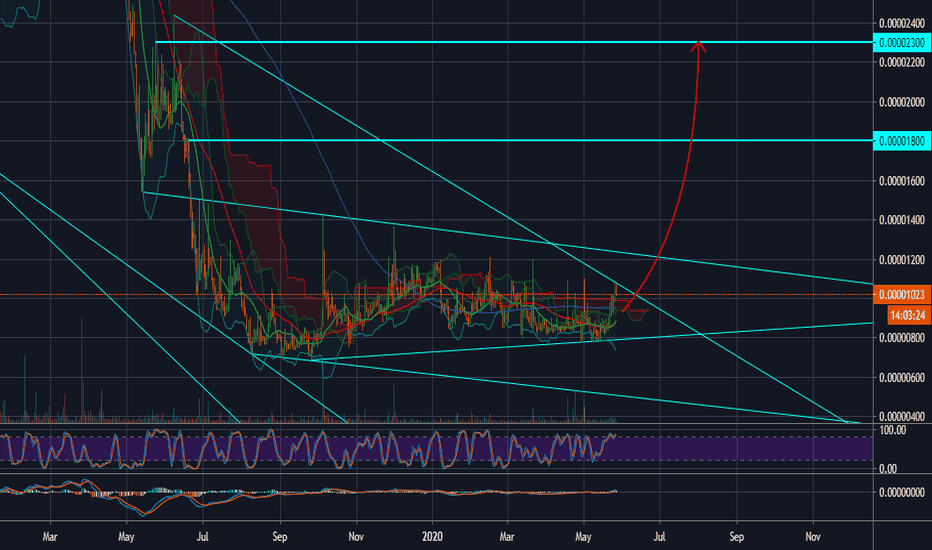The height and width of the screenshot is (550, 932).
Task: Click the first Mar label on time axis
Action: tap(50, 537)
